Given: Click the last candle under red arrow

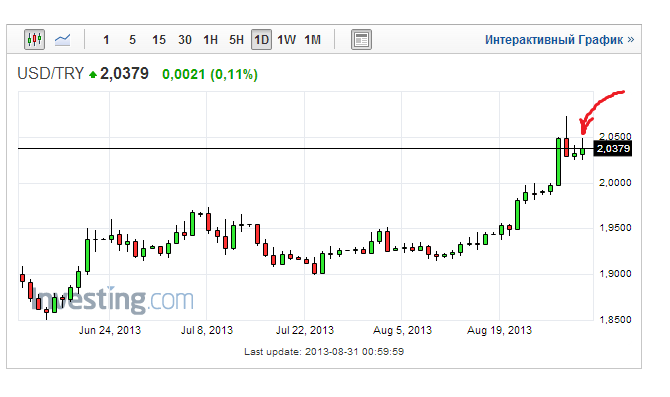Looking at the screenshot, I should 582,149.
